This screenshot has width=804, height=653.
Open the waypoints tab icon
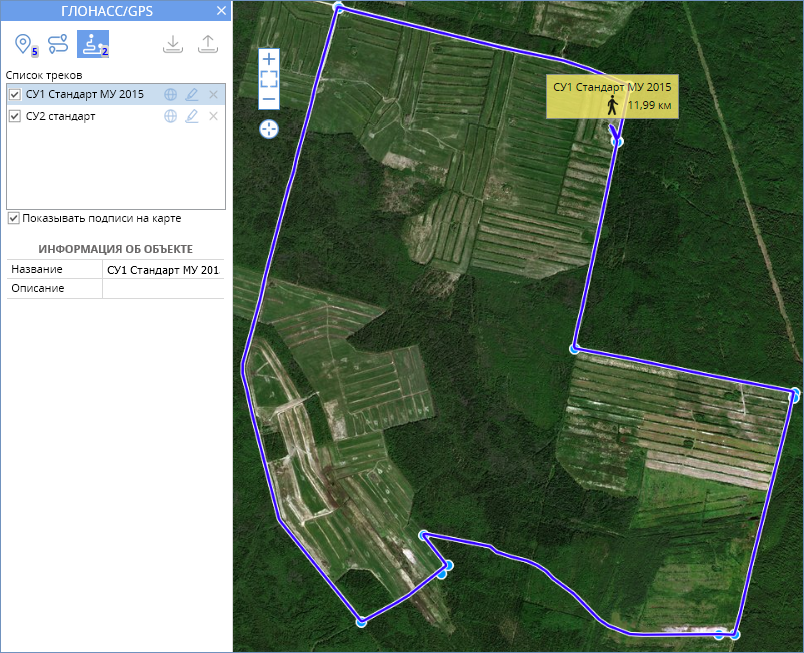pos(26,45)
